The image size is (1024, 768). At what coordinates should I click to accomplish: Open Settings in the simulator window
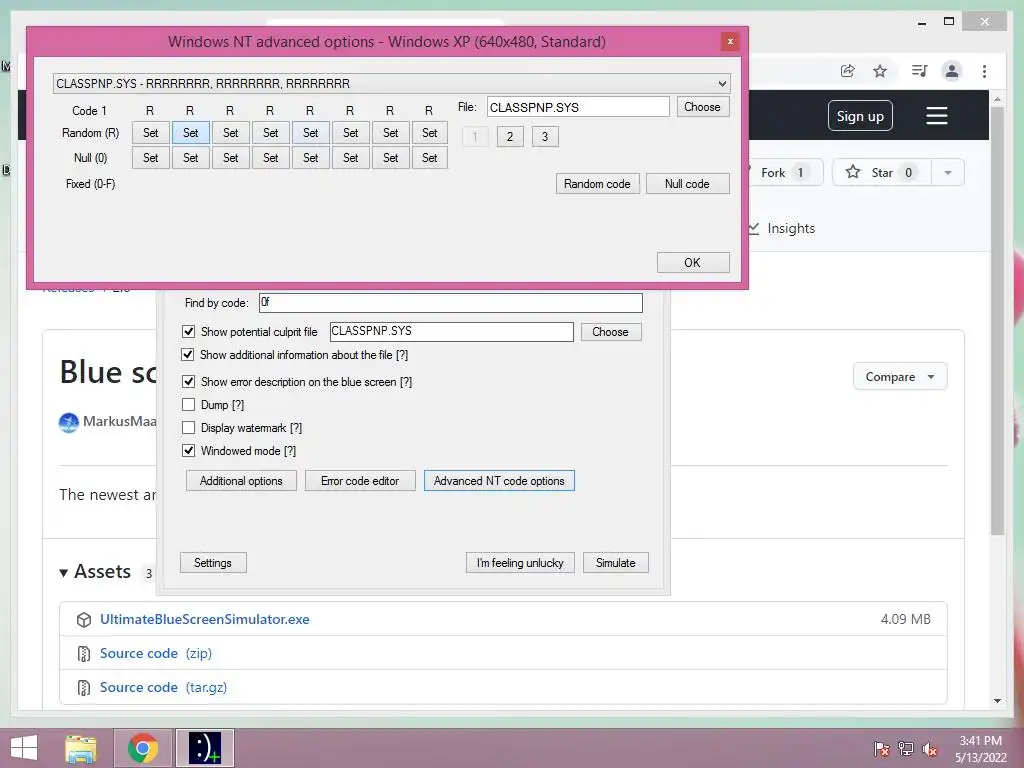[213, 563]
